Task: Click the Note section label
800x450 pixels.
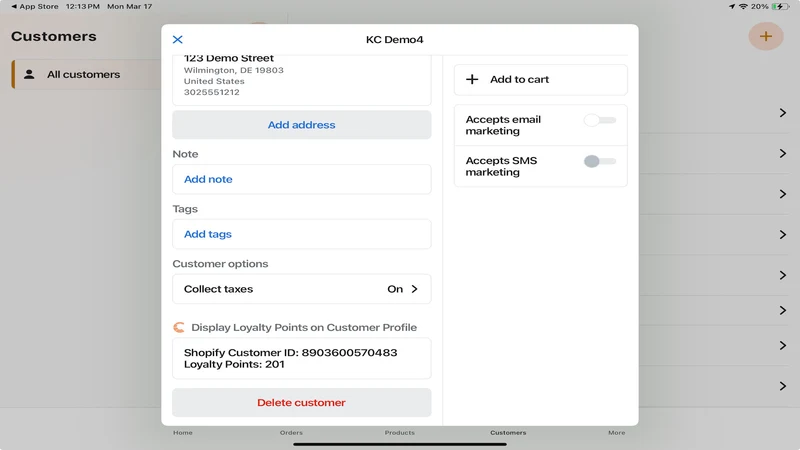Action: click(185, 154)
